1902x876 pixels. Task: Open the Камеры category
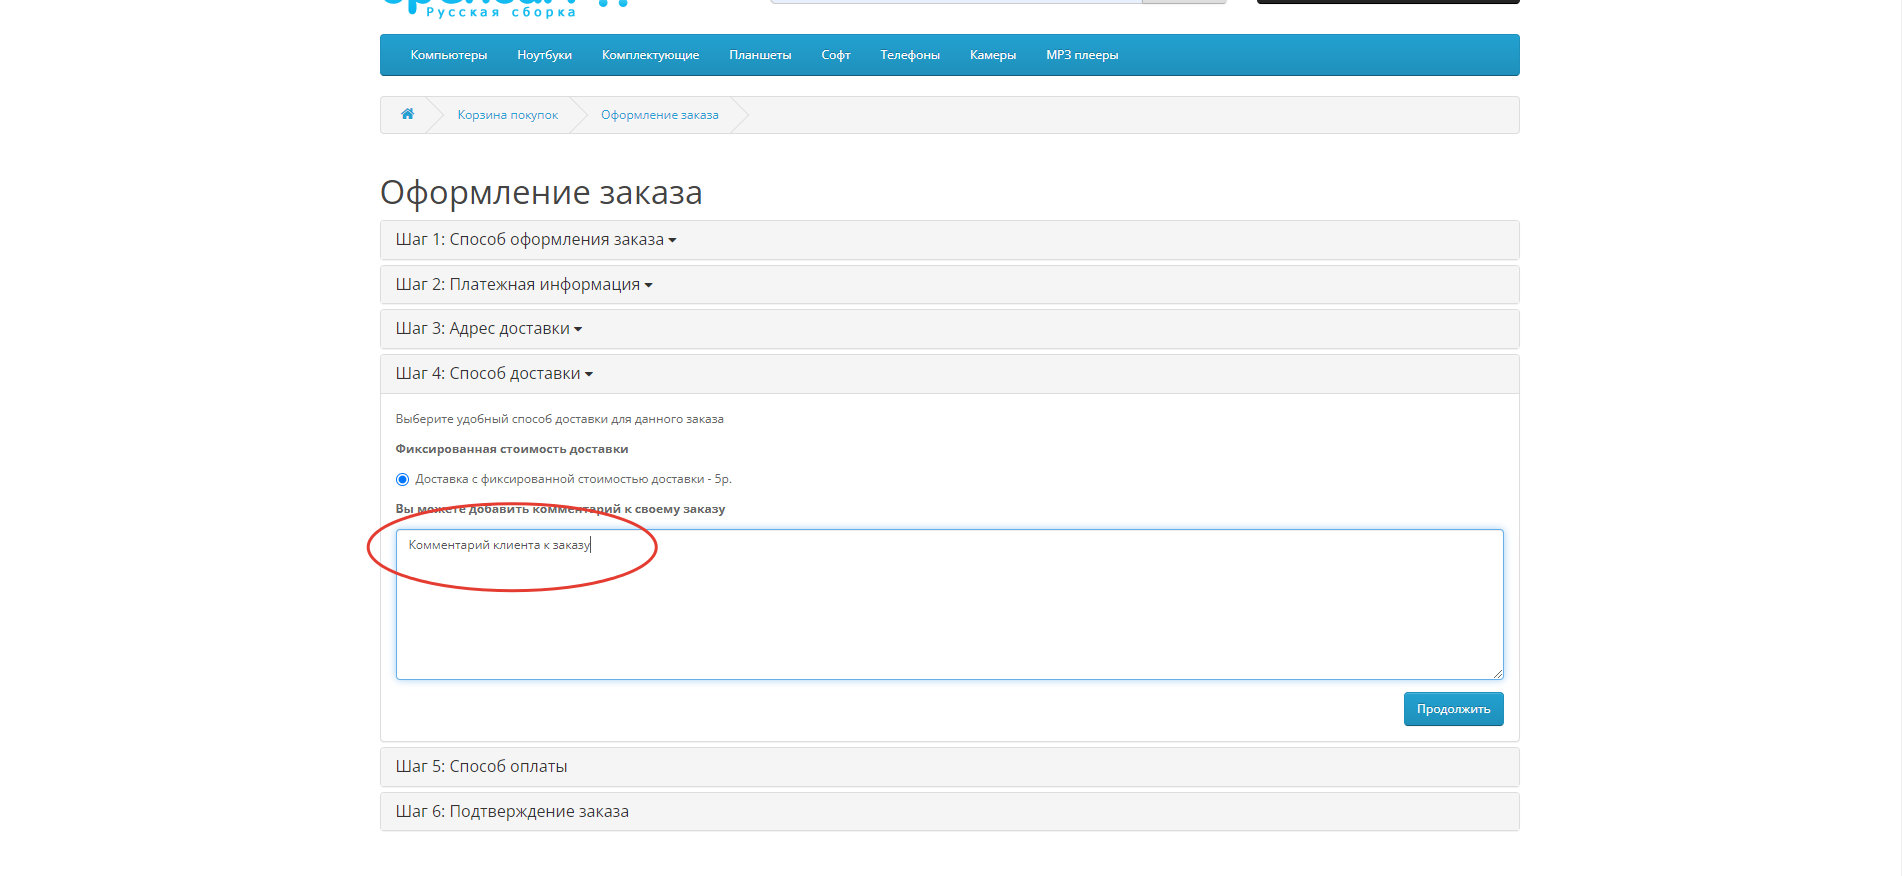pos(992,55)
